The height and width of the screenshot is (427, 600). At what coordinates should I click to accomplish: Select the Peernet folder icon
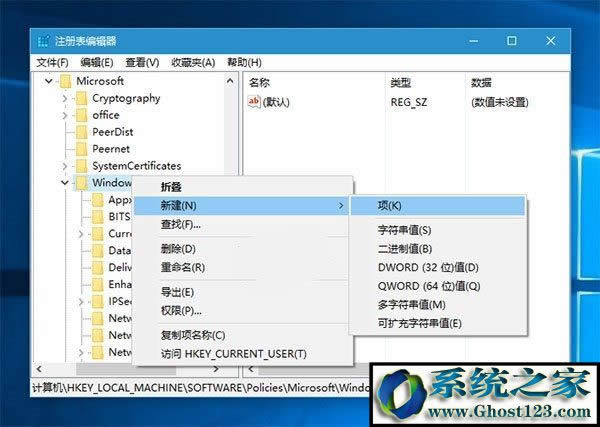(81, 149)
